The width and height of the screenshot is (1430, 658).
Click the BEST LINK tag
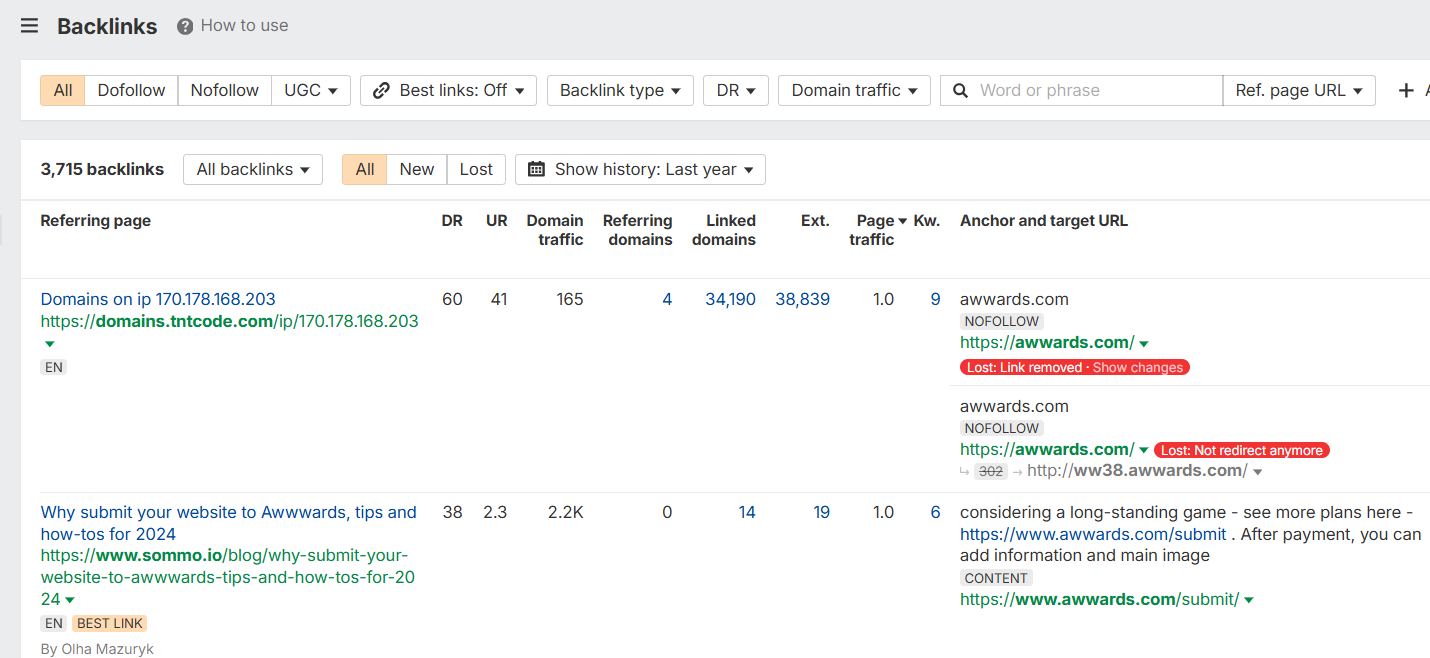click(x=110, y=623)
